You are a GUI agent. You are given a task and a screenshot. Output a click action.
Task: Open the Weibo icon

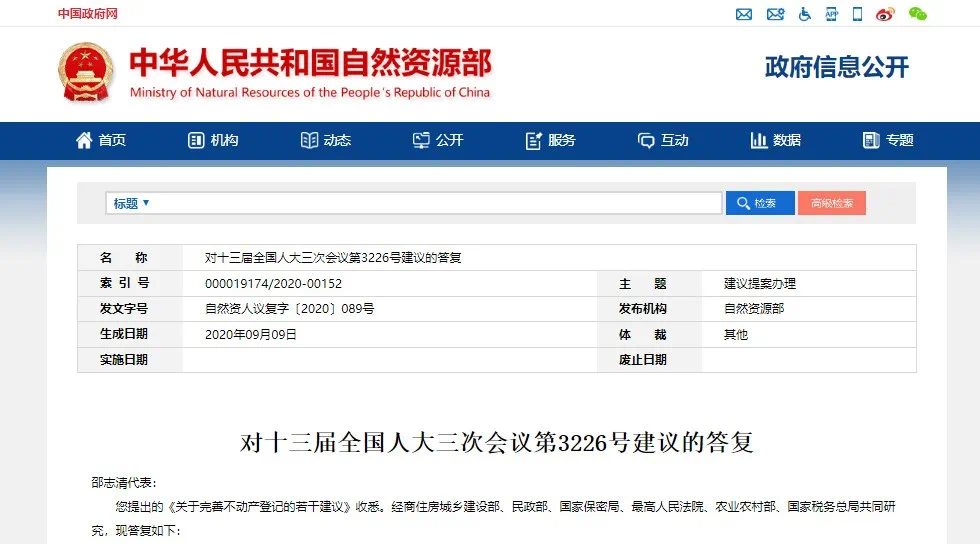(x=885, y=14)
